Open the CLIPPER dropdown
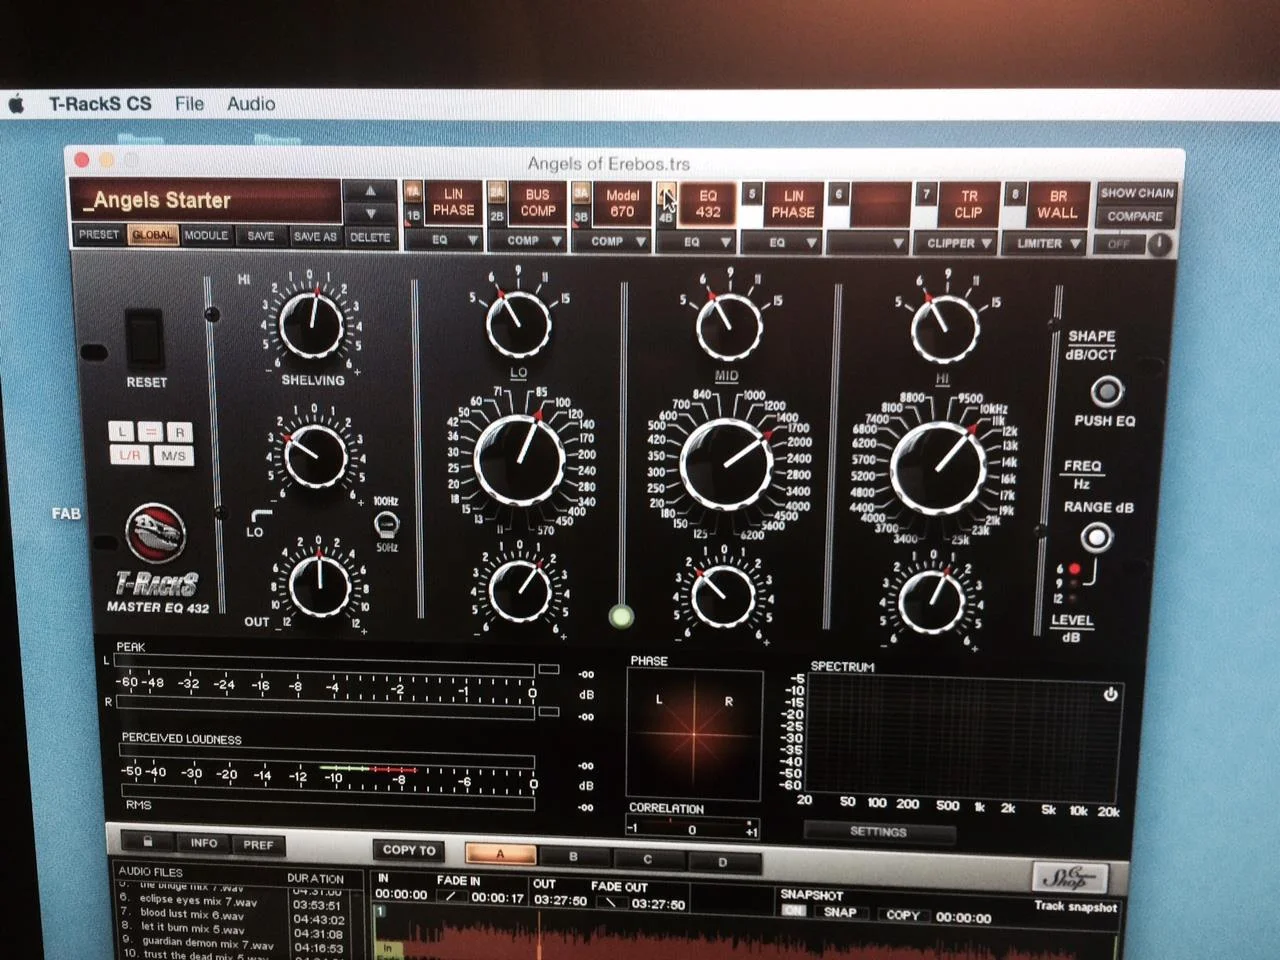This screenshot has height=960, width=1280. [x=956, y=243]
